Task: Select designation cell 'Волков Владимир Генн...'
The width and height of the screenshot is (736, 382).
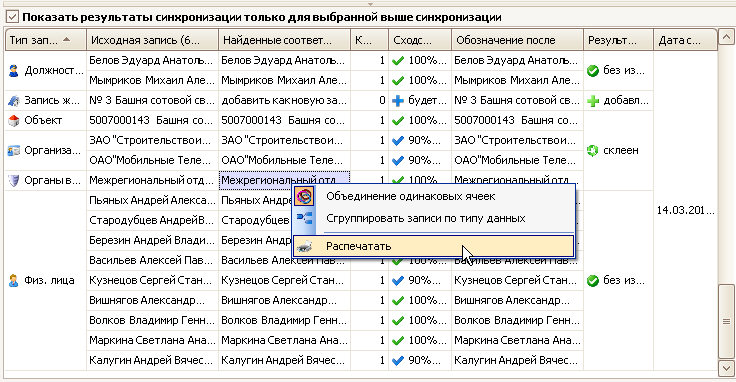Action: 517,321
